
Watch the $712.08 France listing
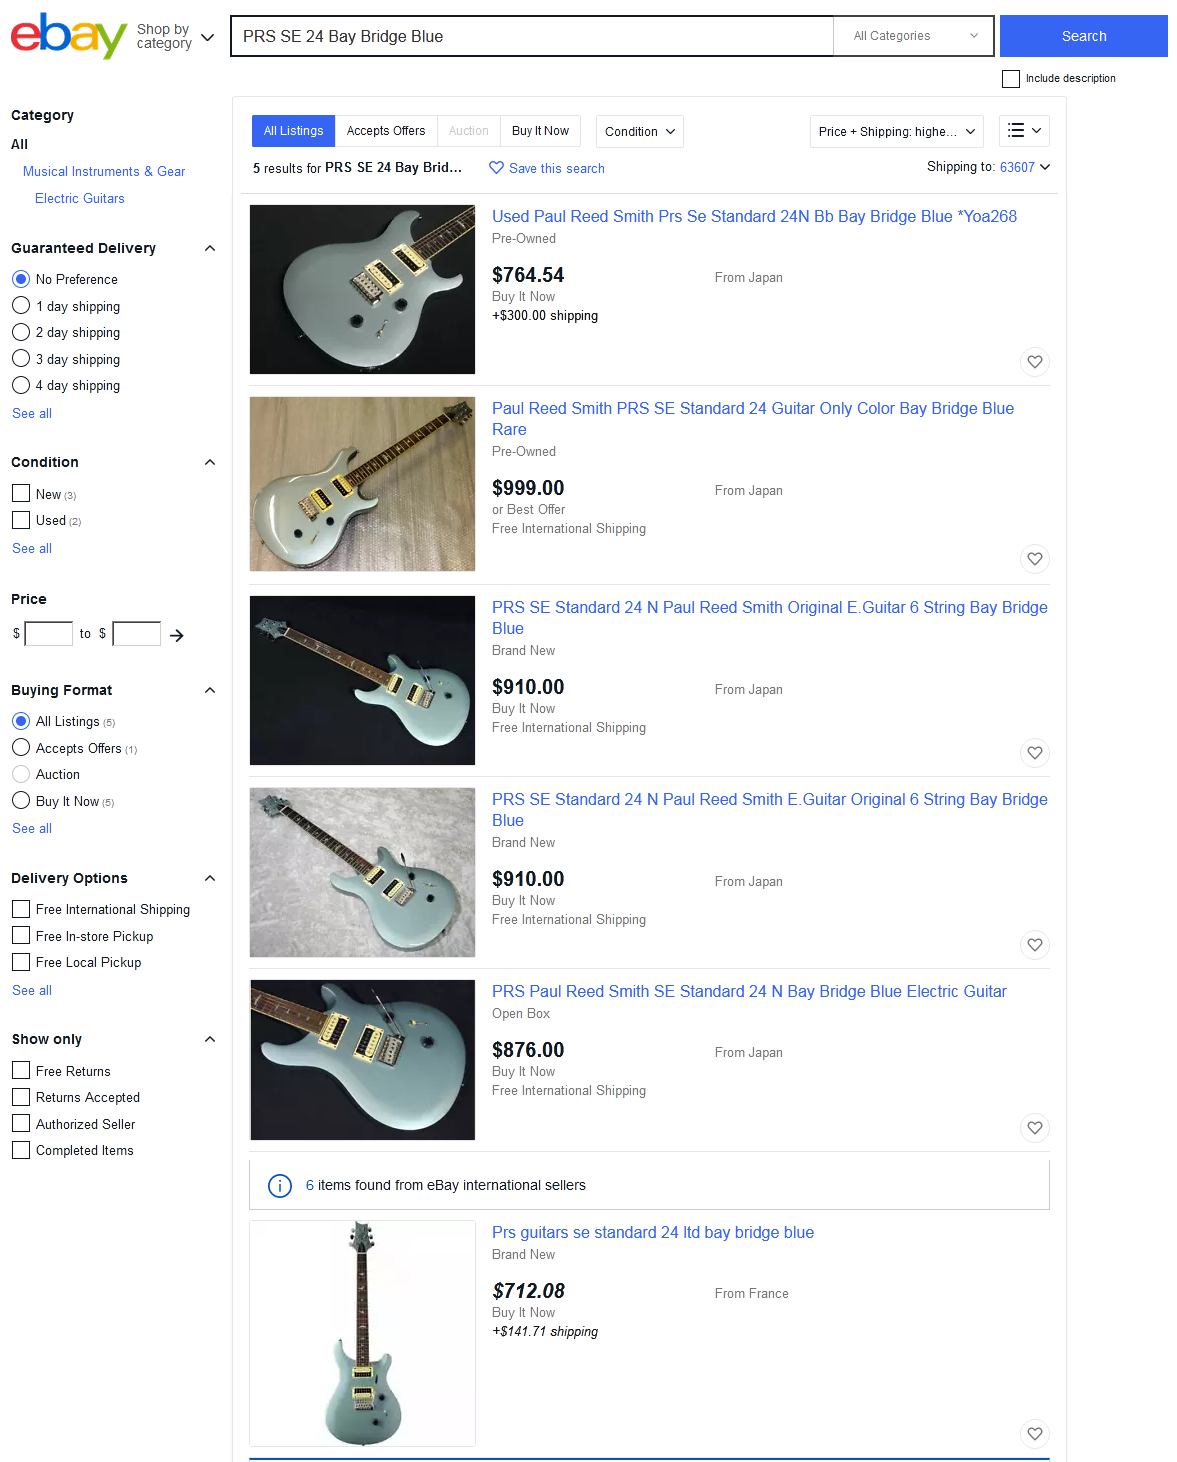[1035, 1434]
